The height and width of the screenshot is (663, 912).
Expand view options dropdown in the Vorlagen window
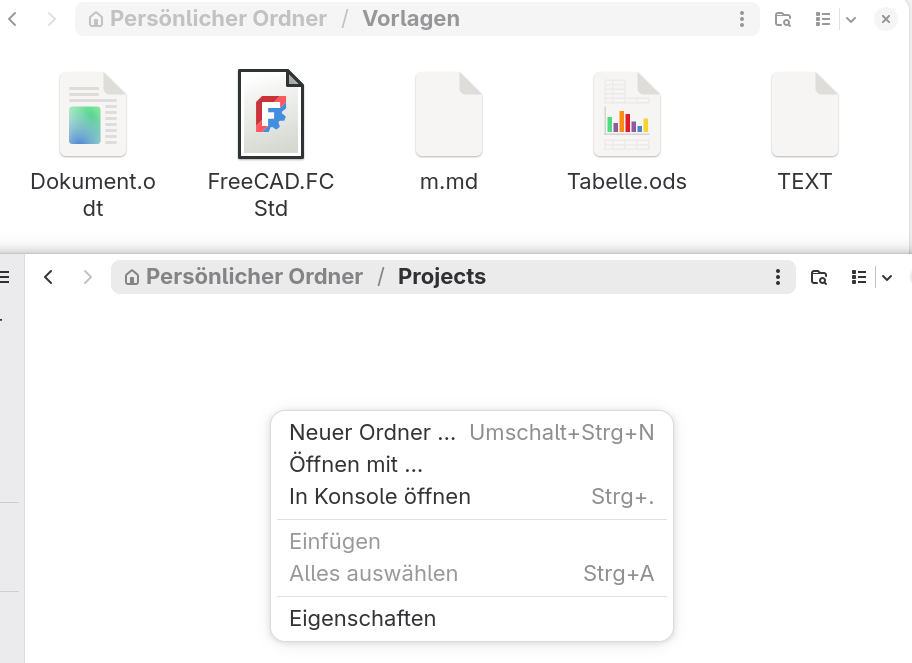click(851, 19)
